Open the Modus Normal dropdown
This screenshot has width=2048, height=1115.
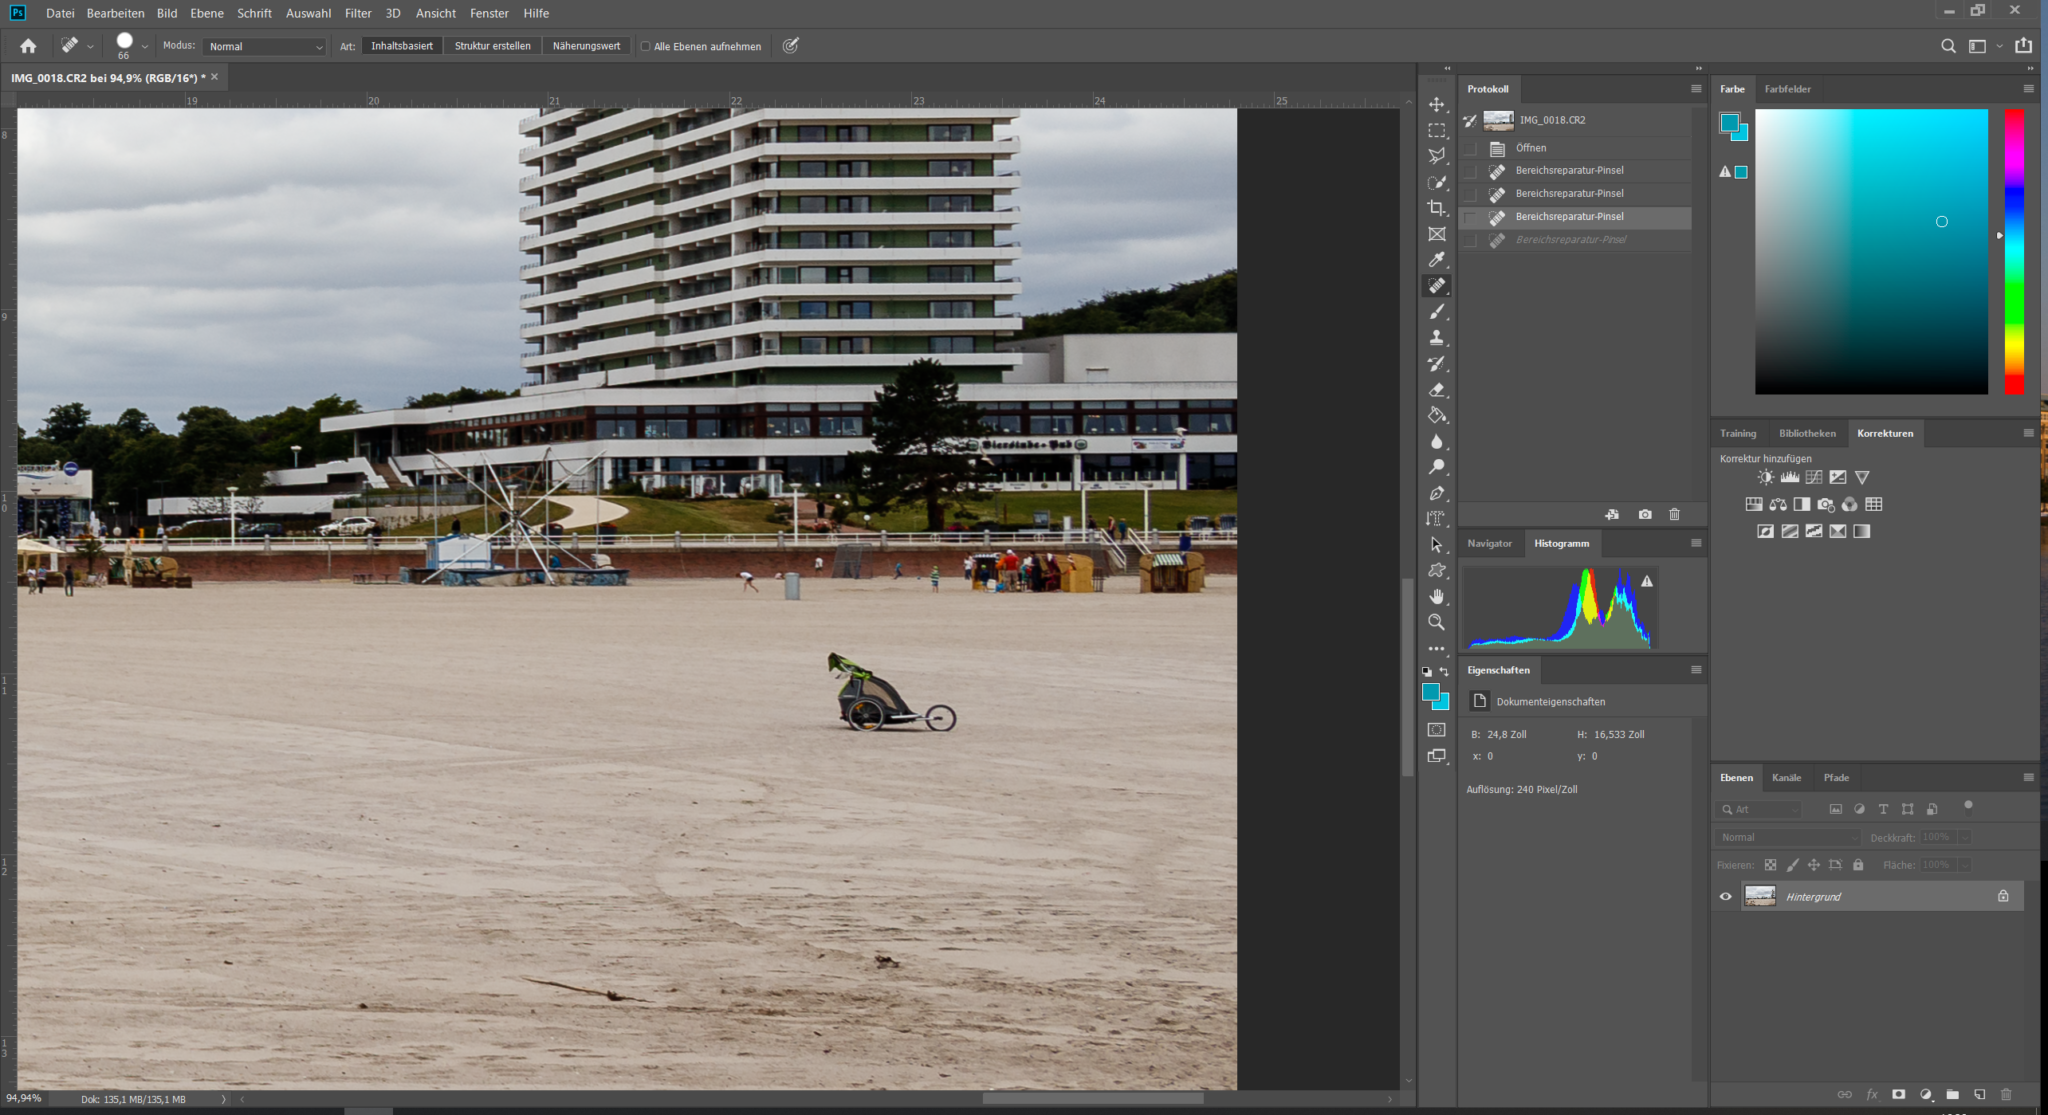[x=265, y=47]
